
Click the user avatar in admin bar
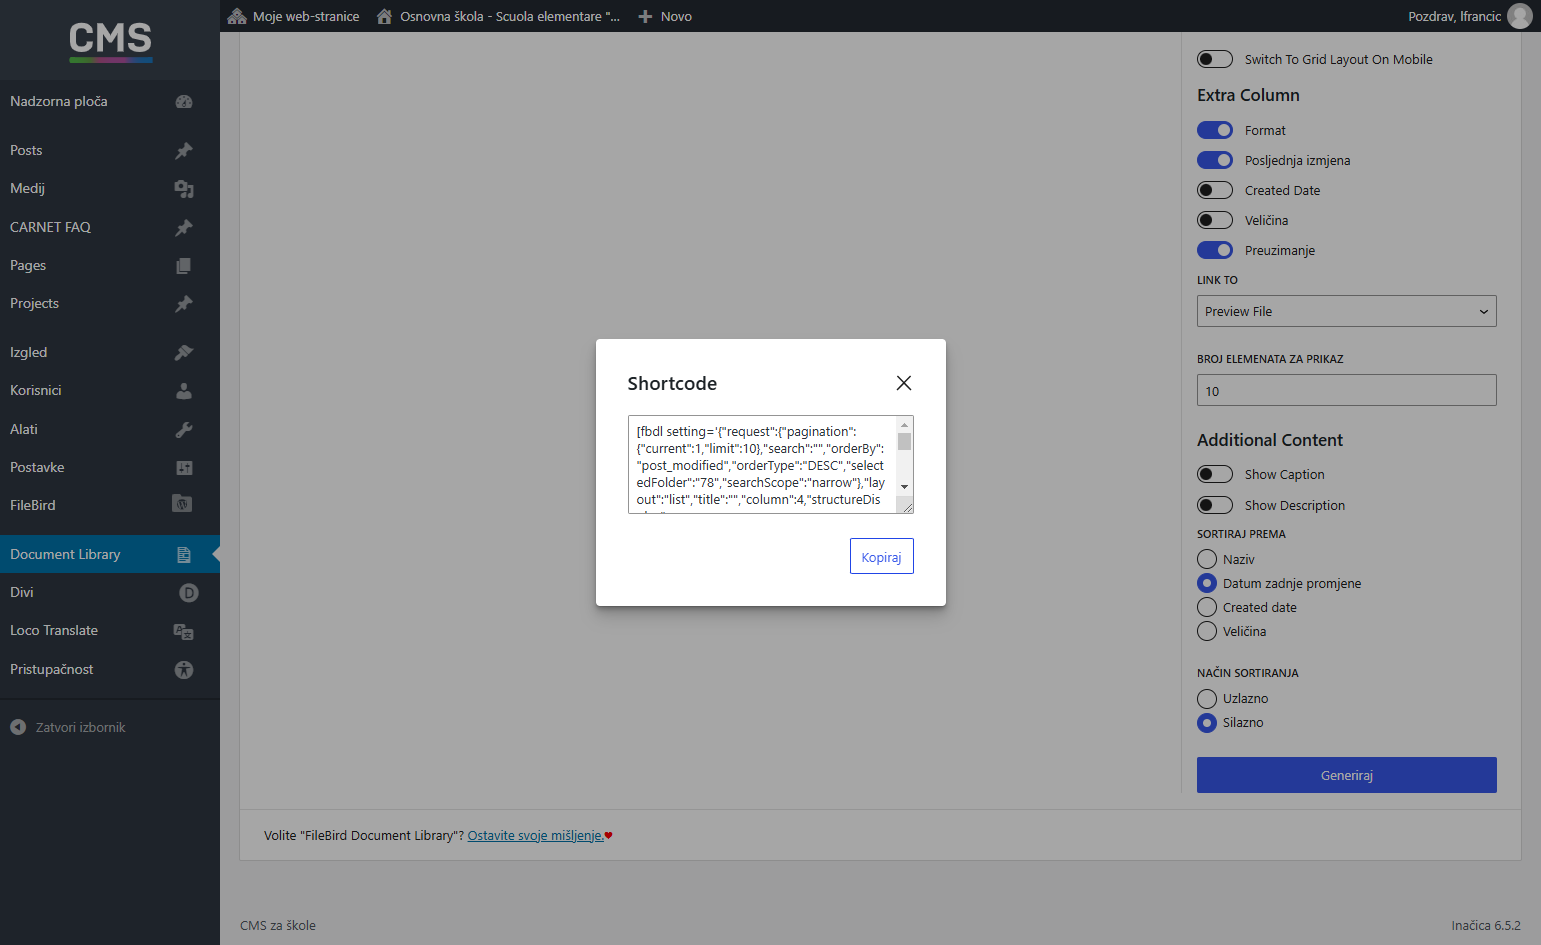(1520, 16)
